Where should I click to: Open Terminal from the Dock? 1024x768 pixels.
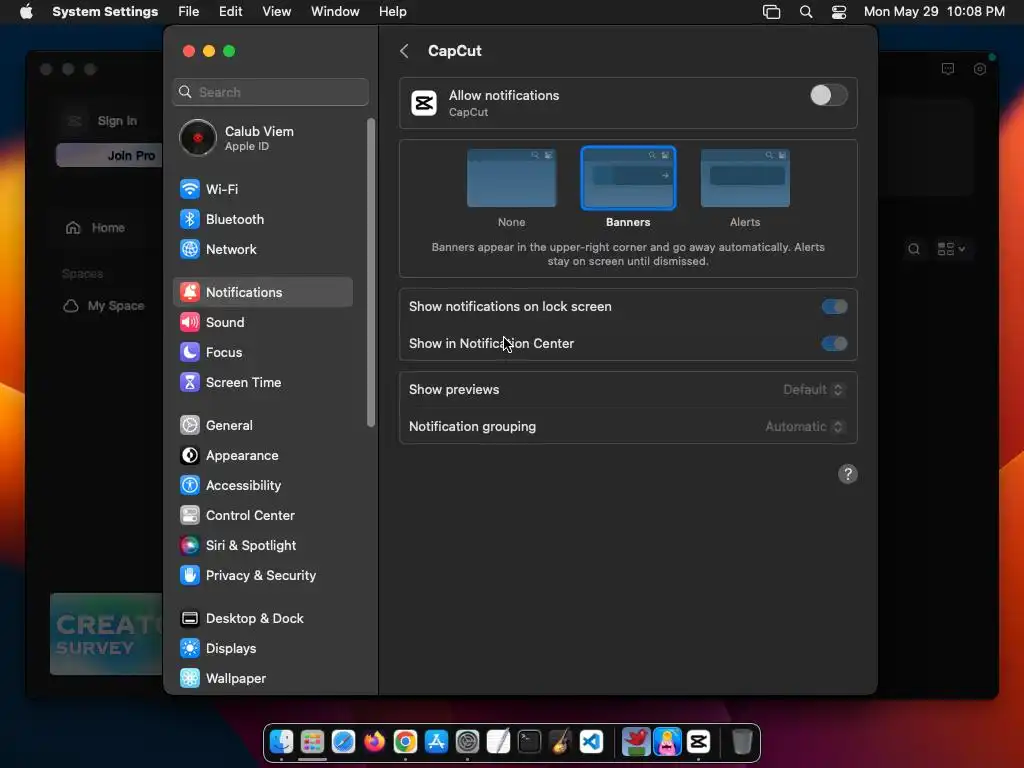(529, 742)
